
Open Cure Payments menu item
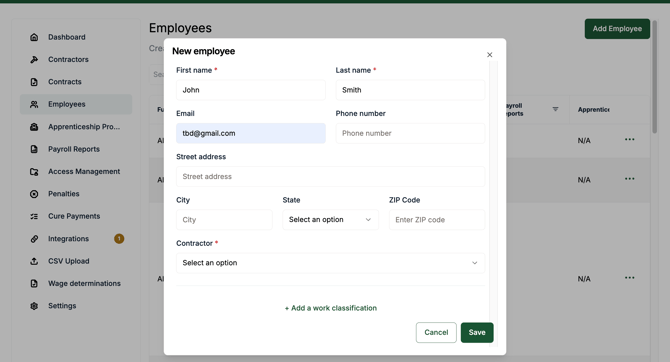[76, 216]
